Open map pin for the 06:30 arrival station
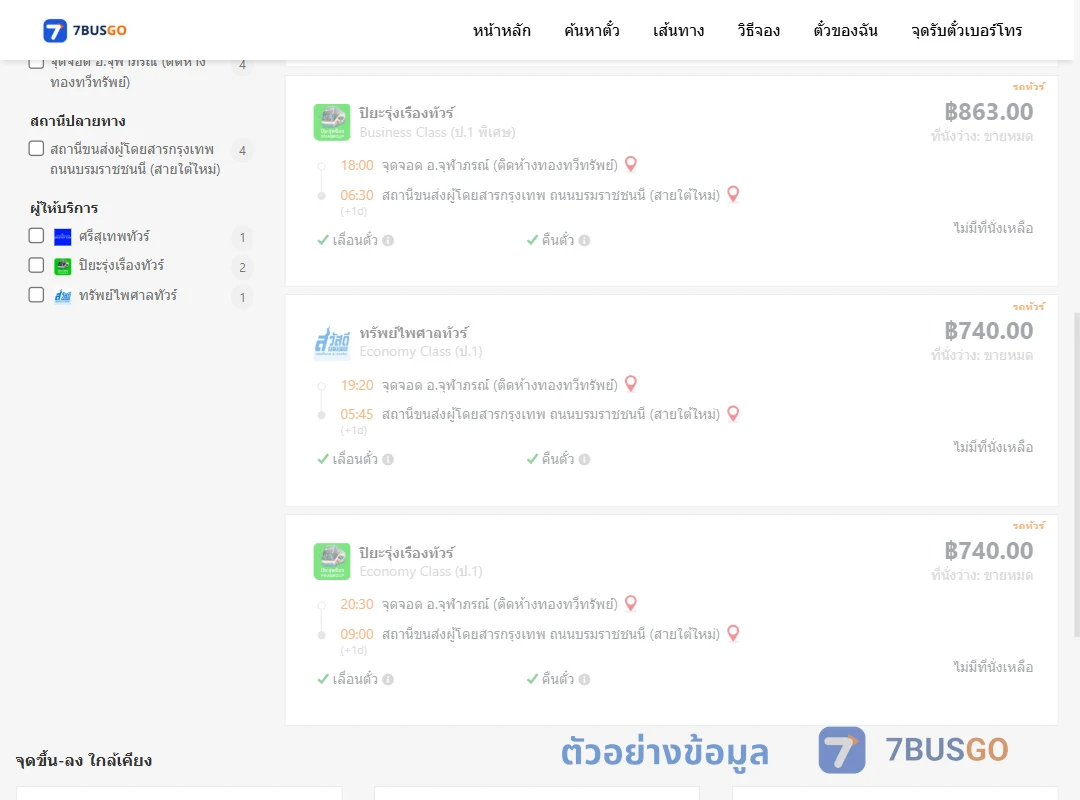This screenshot has width=1080, height=800. pos(733,194)
